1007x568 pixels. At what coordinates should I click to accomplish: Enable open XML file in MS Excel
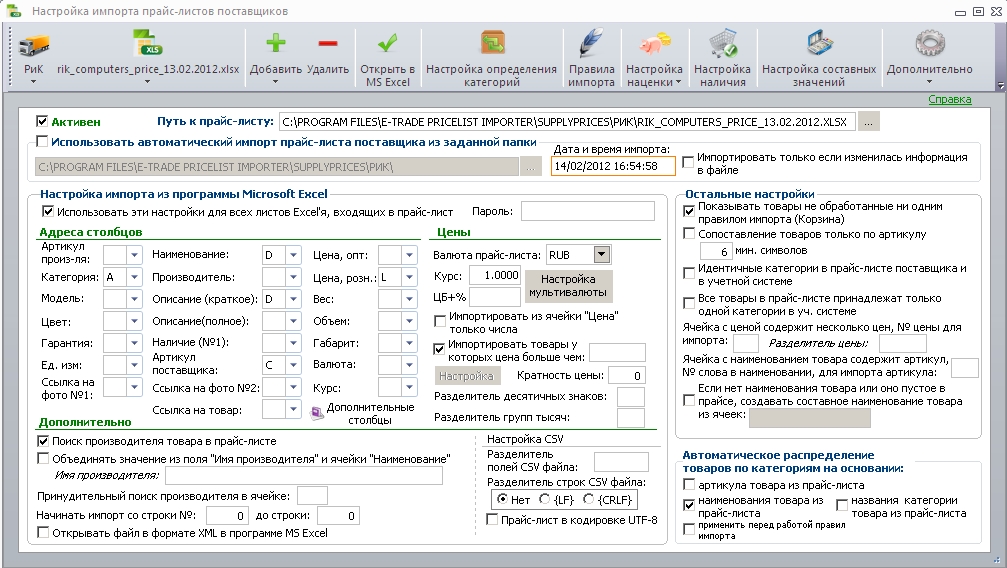pyautogui.click(x=42, y=533)
